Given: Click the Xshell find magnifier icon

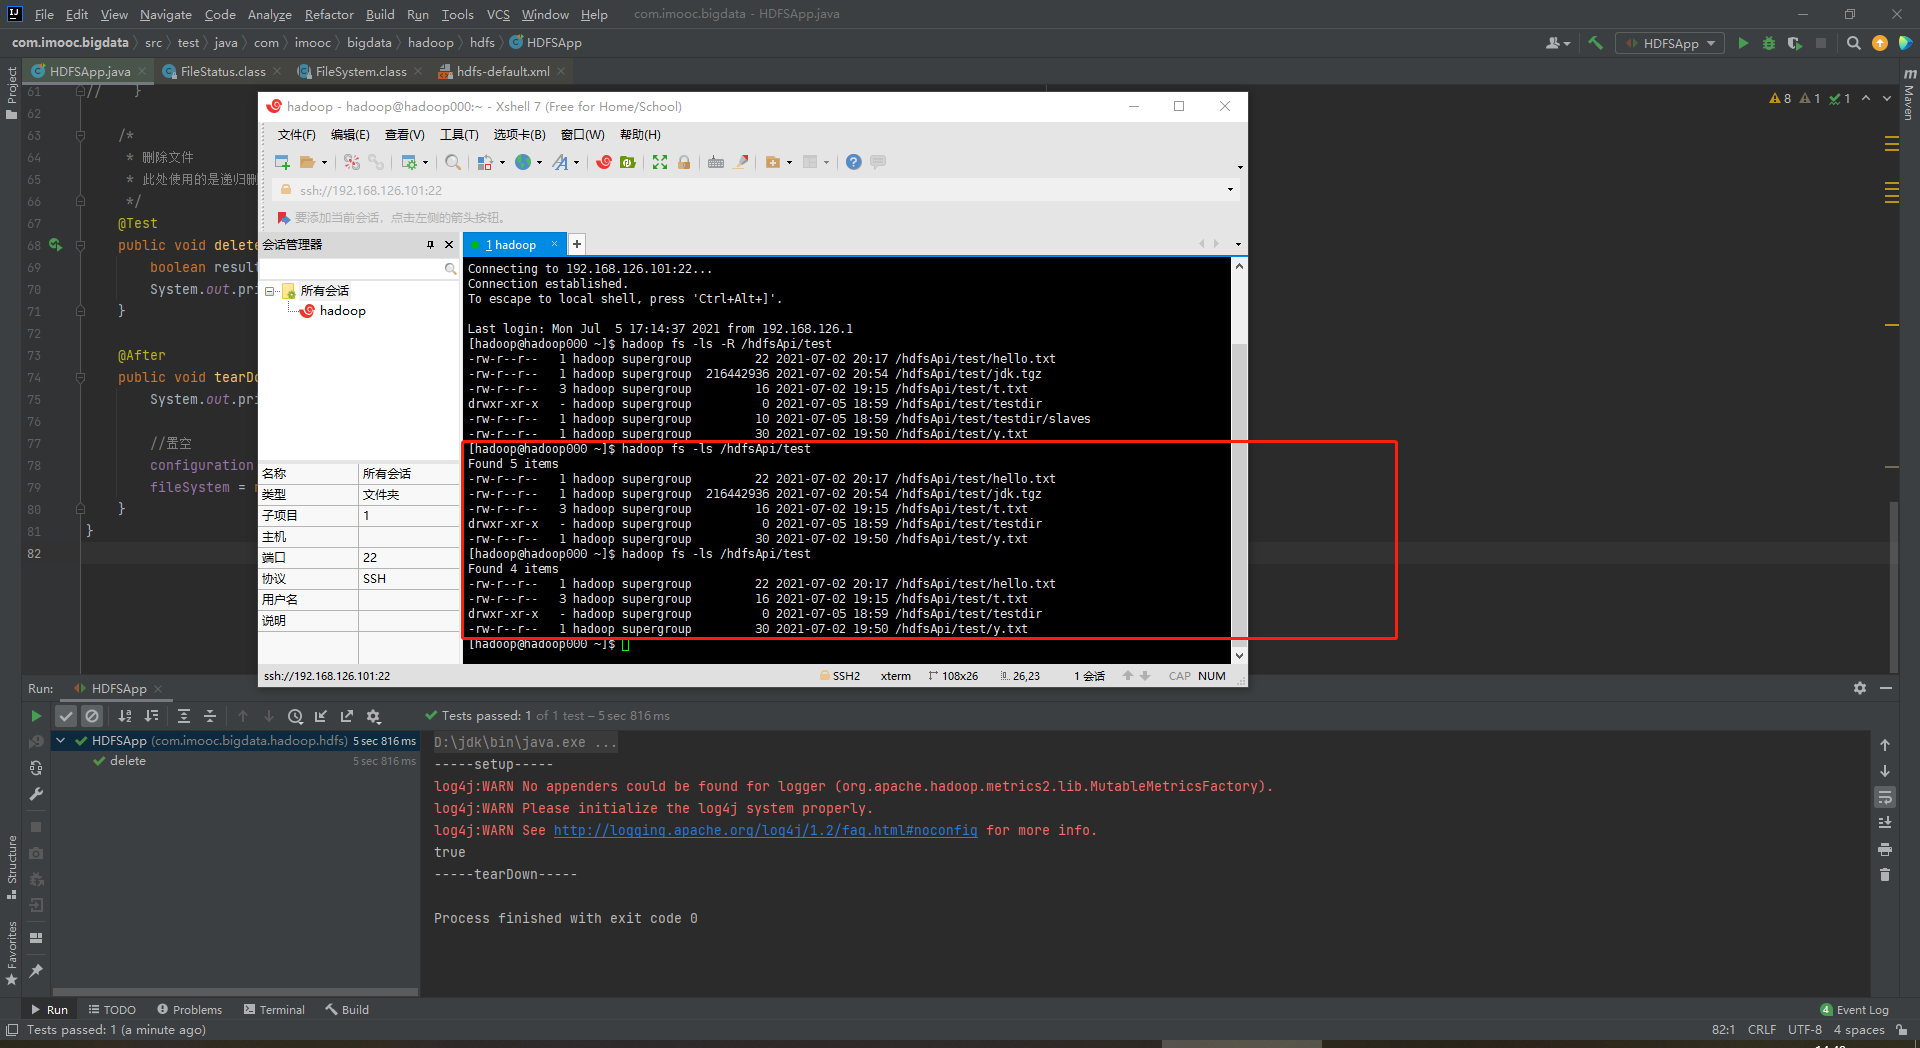Looking at the screenshot, I should (453, 162).
